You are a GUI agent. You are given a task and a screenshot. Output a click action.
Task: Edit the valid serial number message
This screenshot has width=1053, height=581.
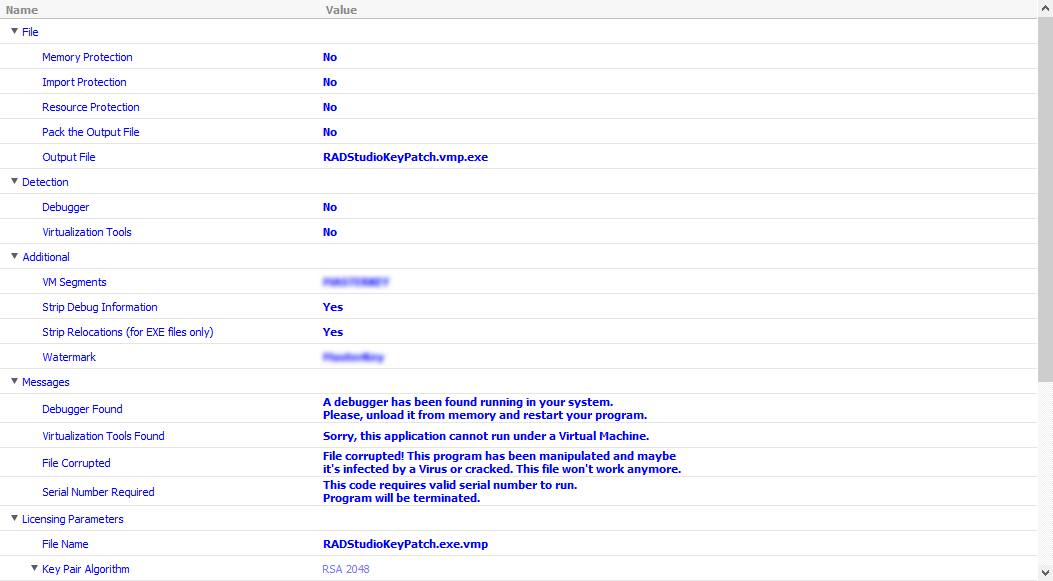(x=450, y=492)
